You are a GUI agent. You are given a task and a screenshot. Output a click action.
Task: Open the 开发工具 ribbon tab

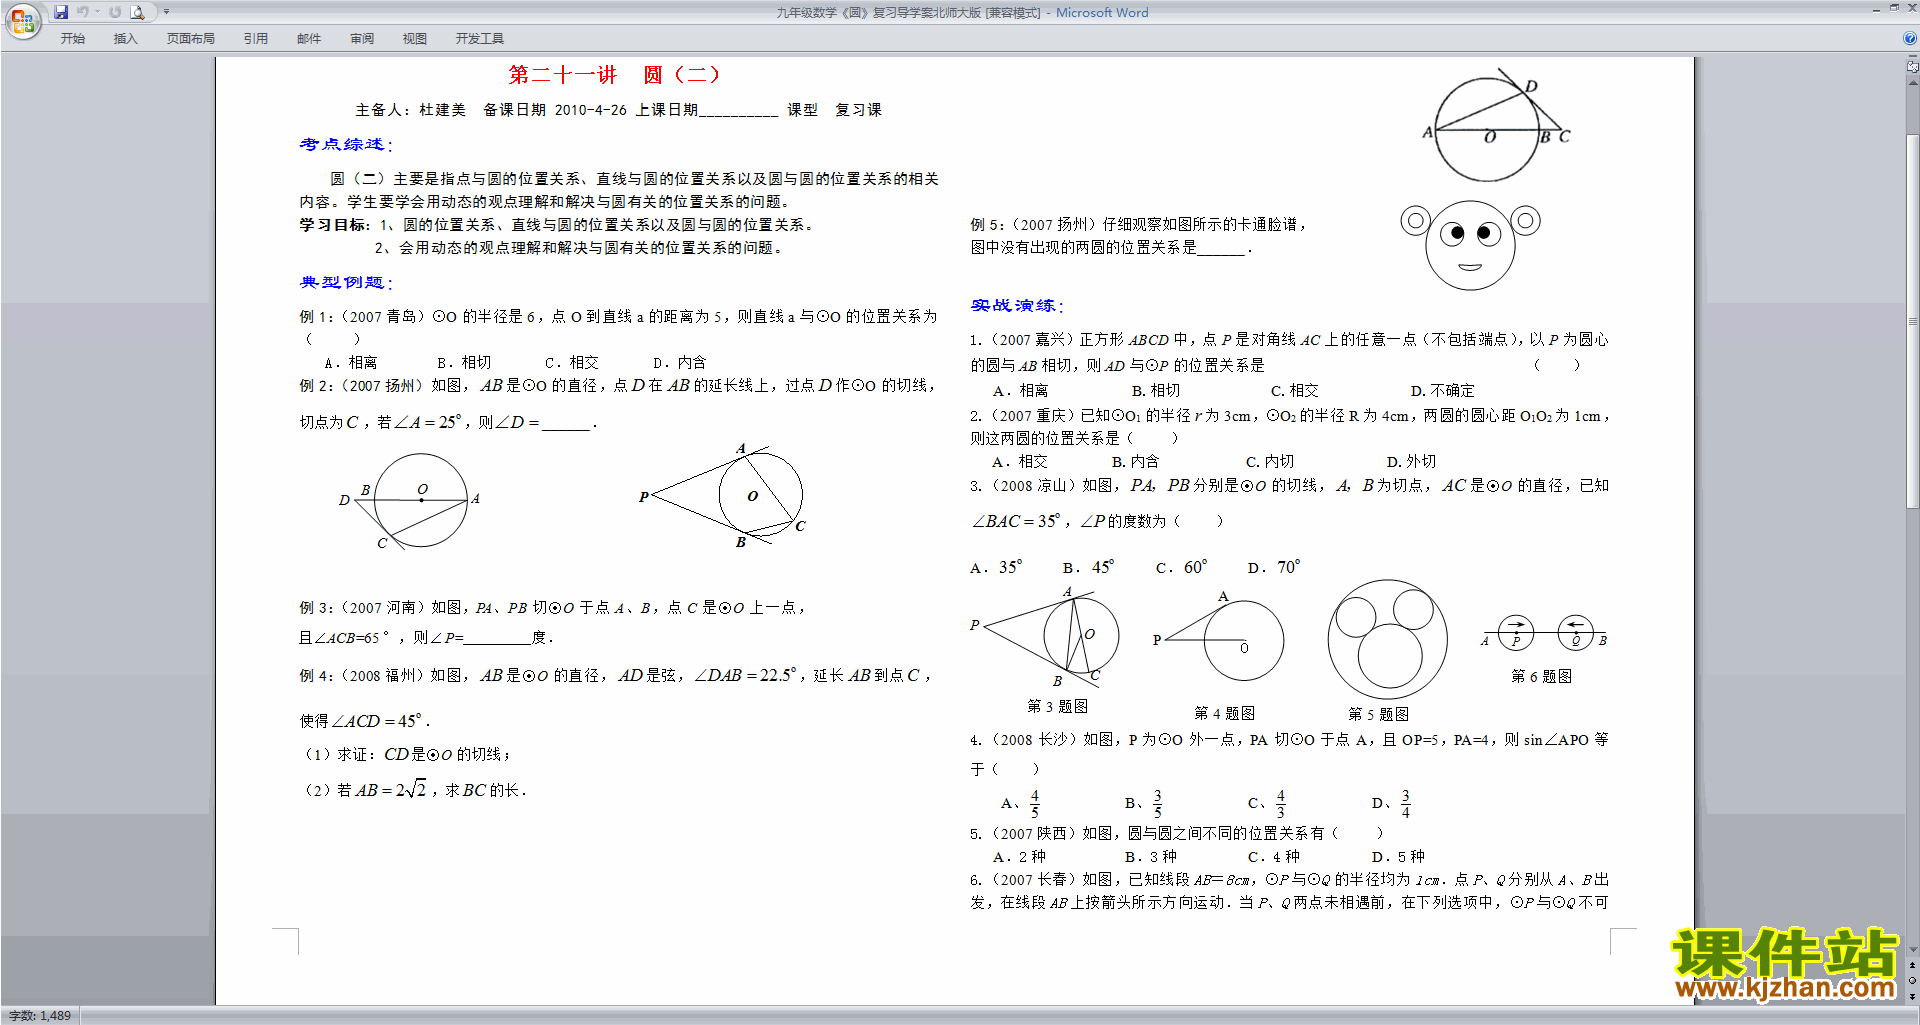(x=480, y=39)
